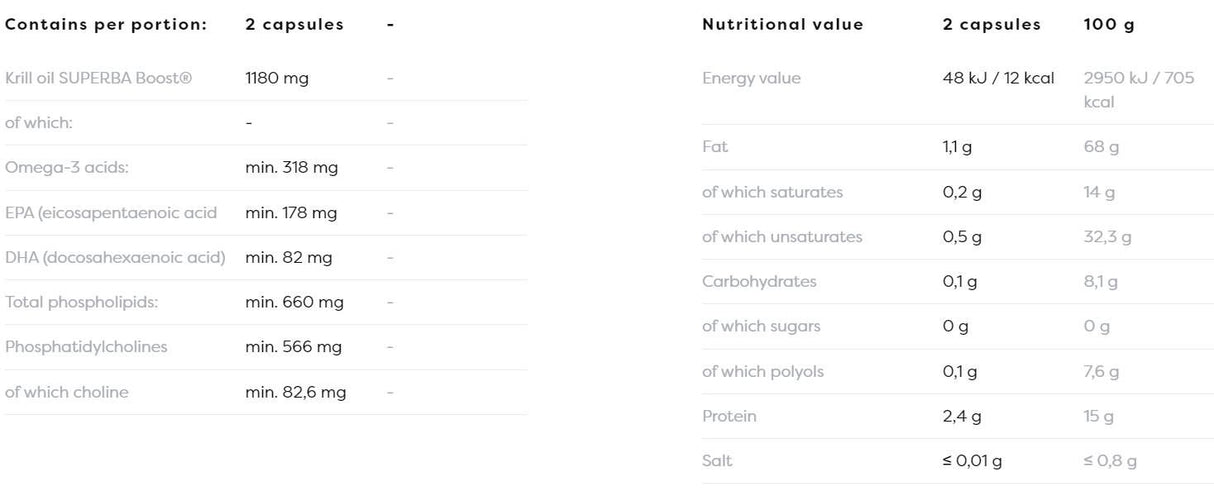Click the '2950 kJ / 705 kcal' value

tap(1138, 90)
